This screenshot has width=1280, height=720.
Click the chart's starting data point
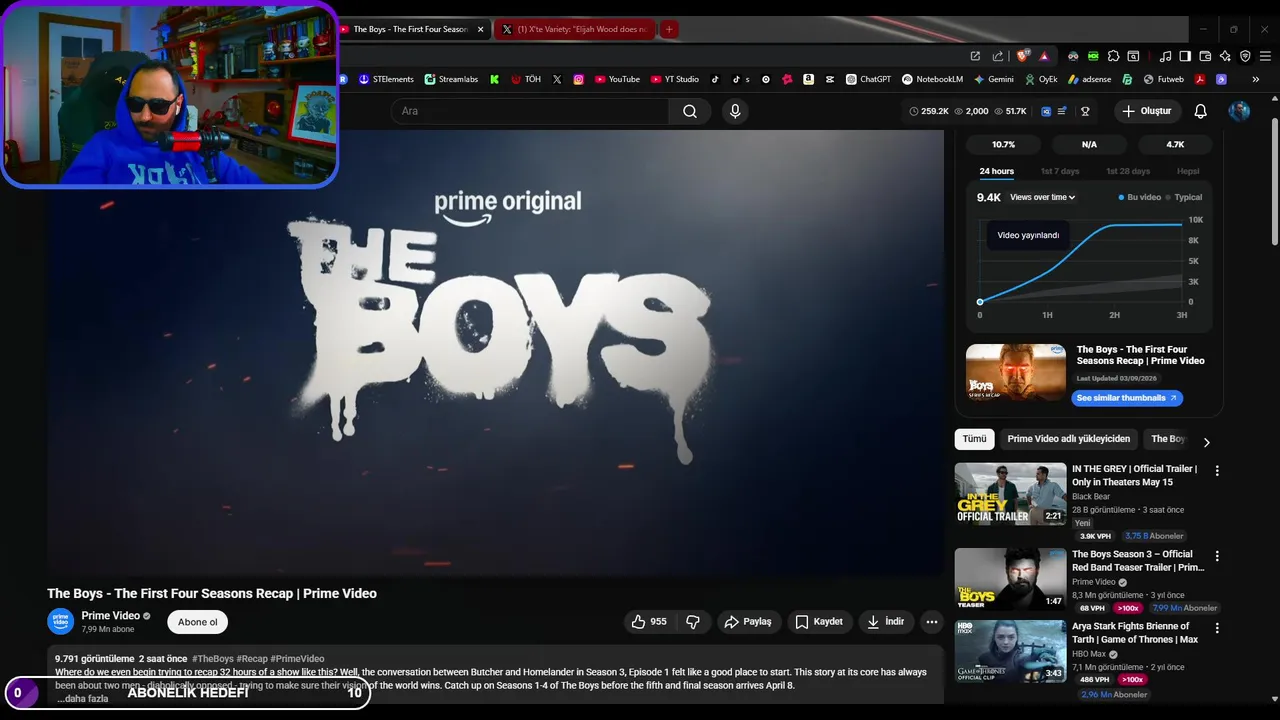pyautogui.click(x=980, y=302)
